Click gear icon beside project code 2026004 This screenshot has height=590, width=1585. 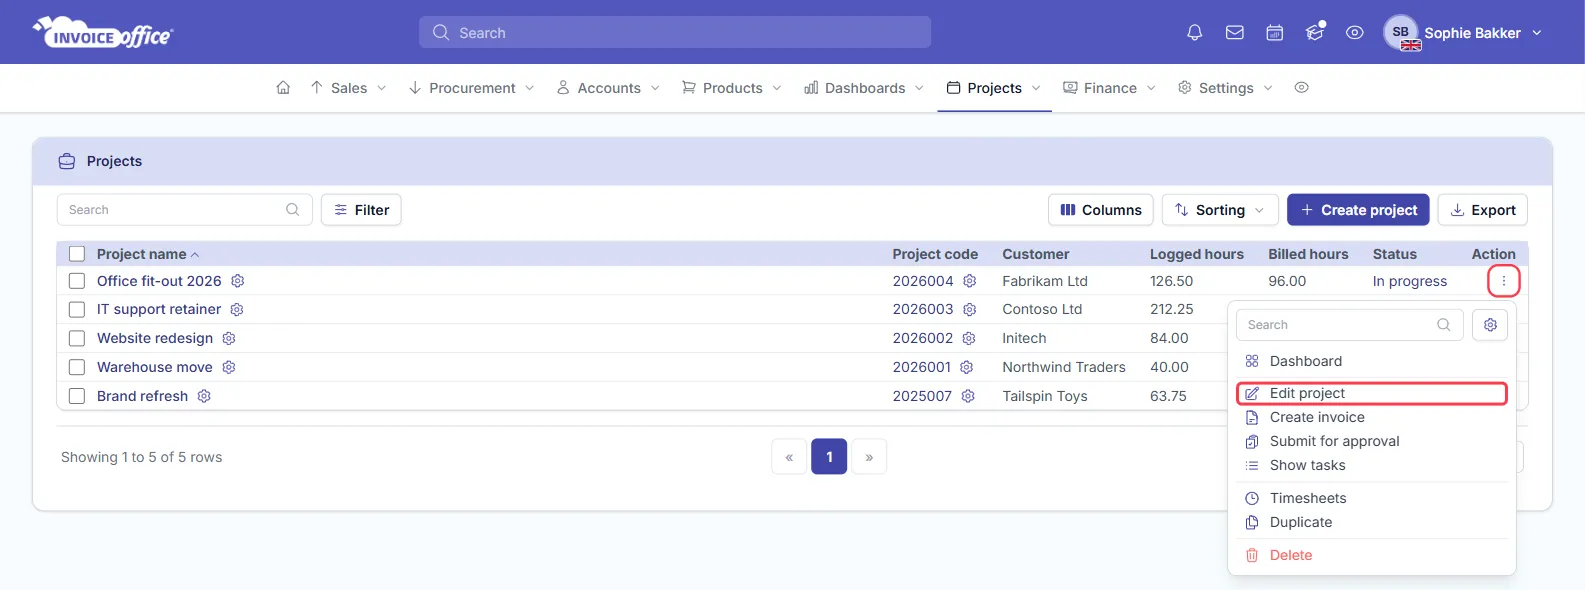pos(969,281)
